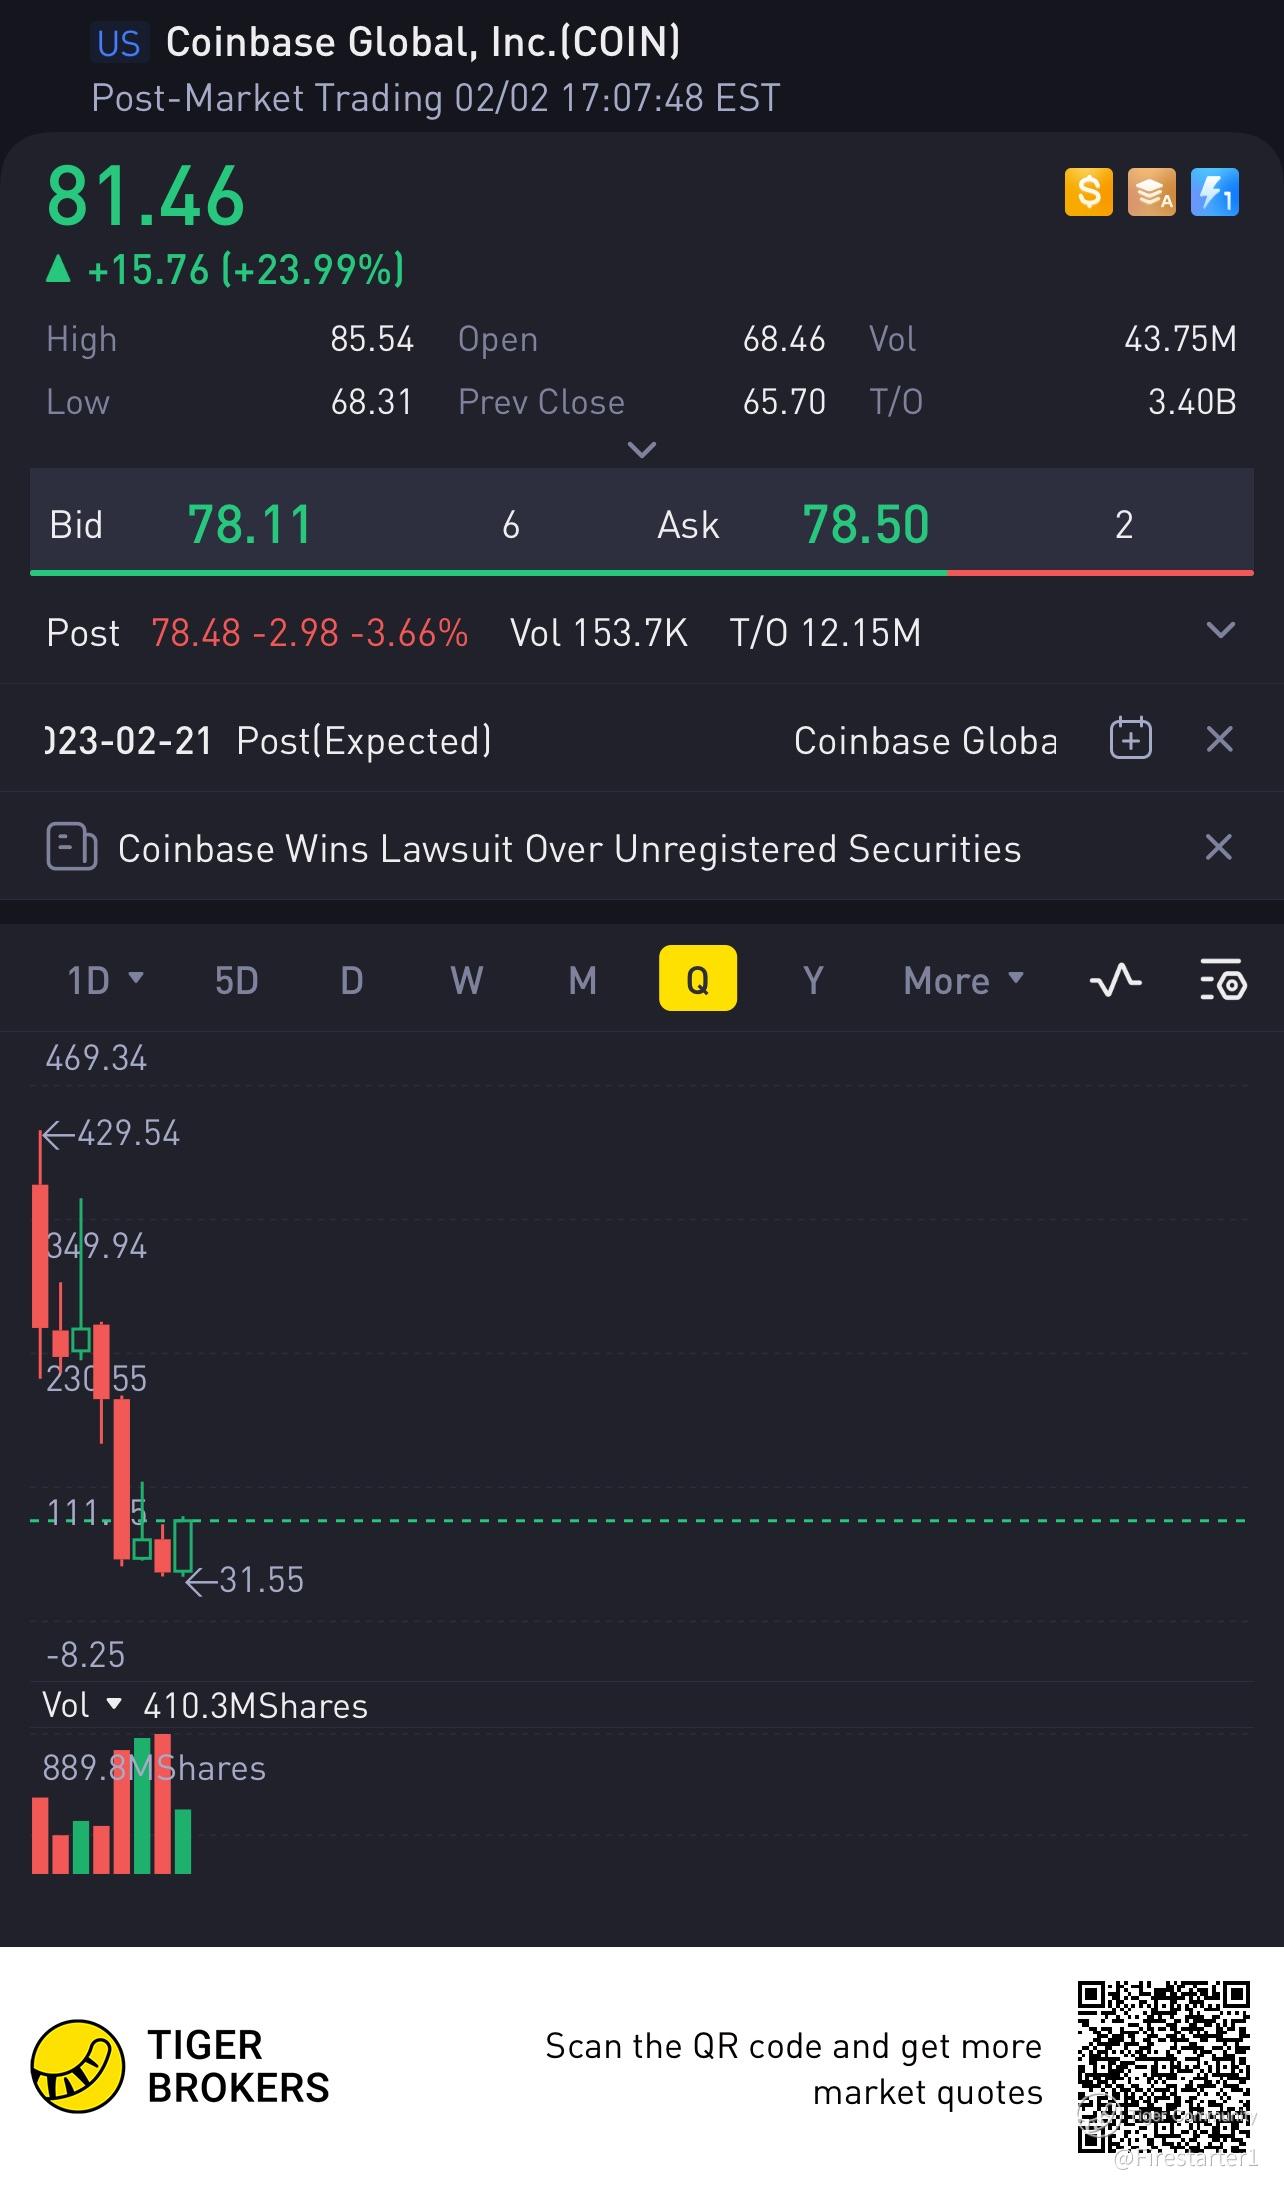The height and width of the screenshot is (2187, 1284).
Task: Open the 1D timeframe dropdown
Action: point(104,980)
